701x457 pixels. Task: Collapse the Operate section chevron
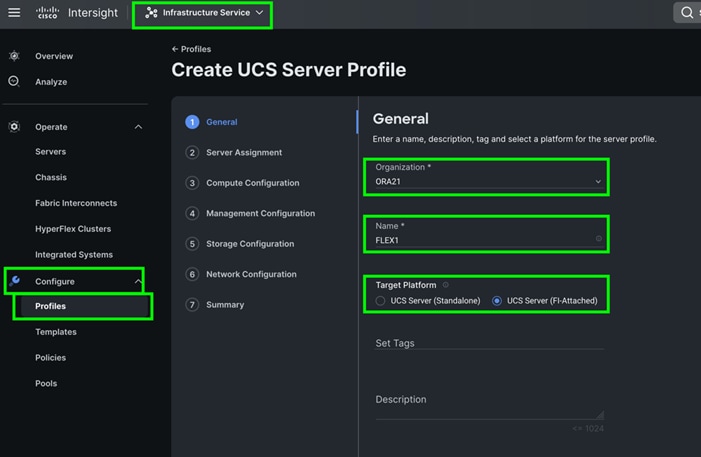(x=139, y=127)
